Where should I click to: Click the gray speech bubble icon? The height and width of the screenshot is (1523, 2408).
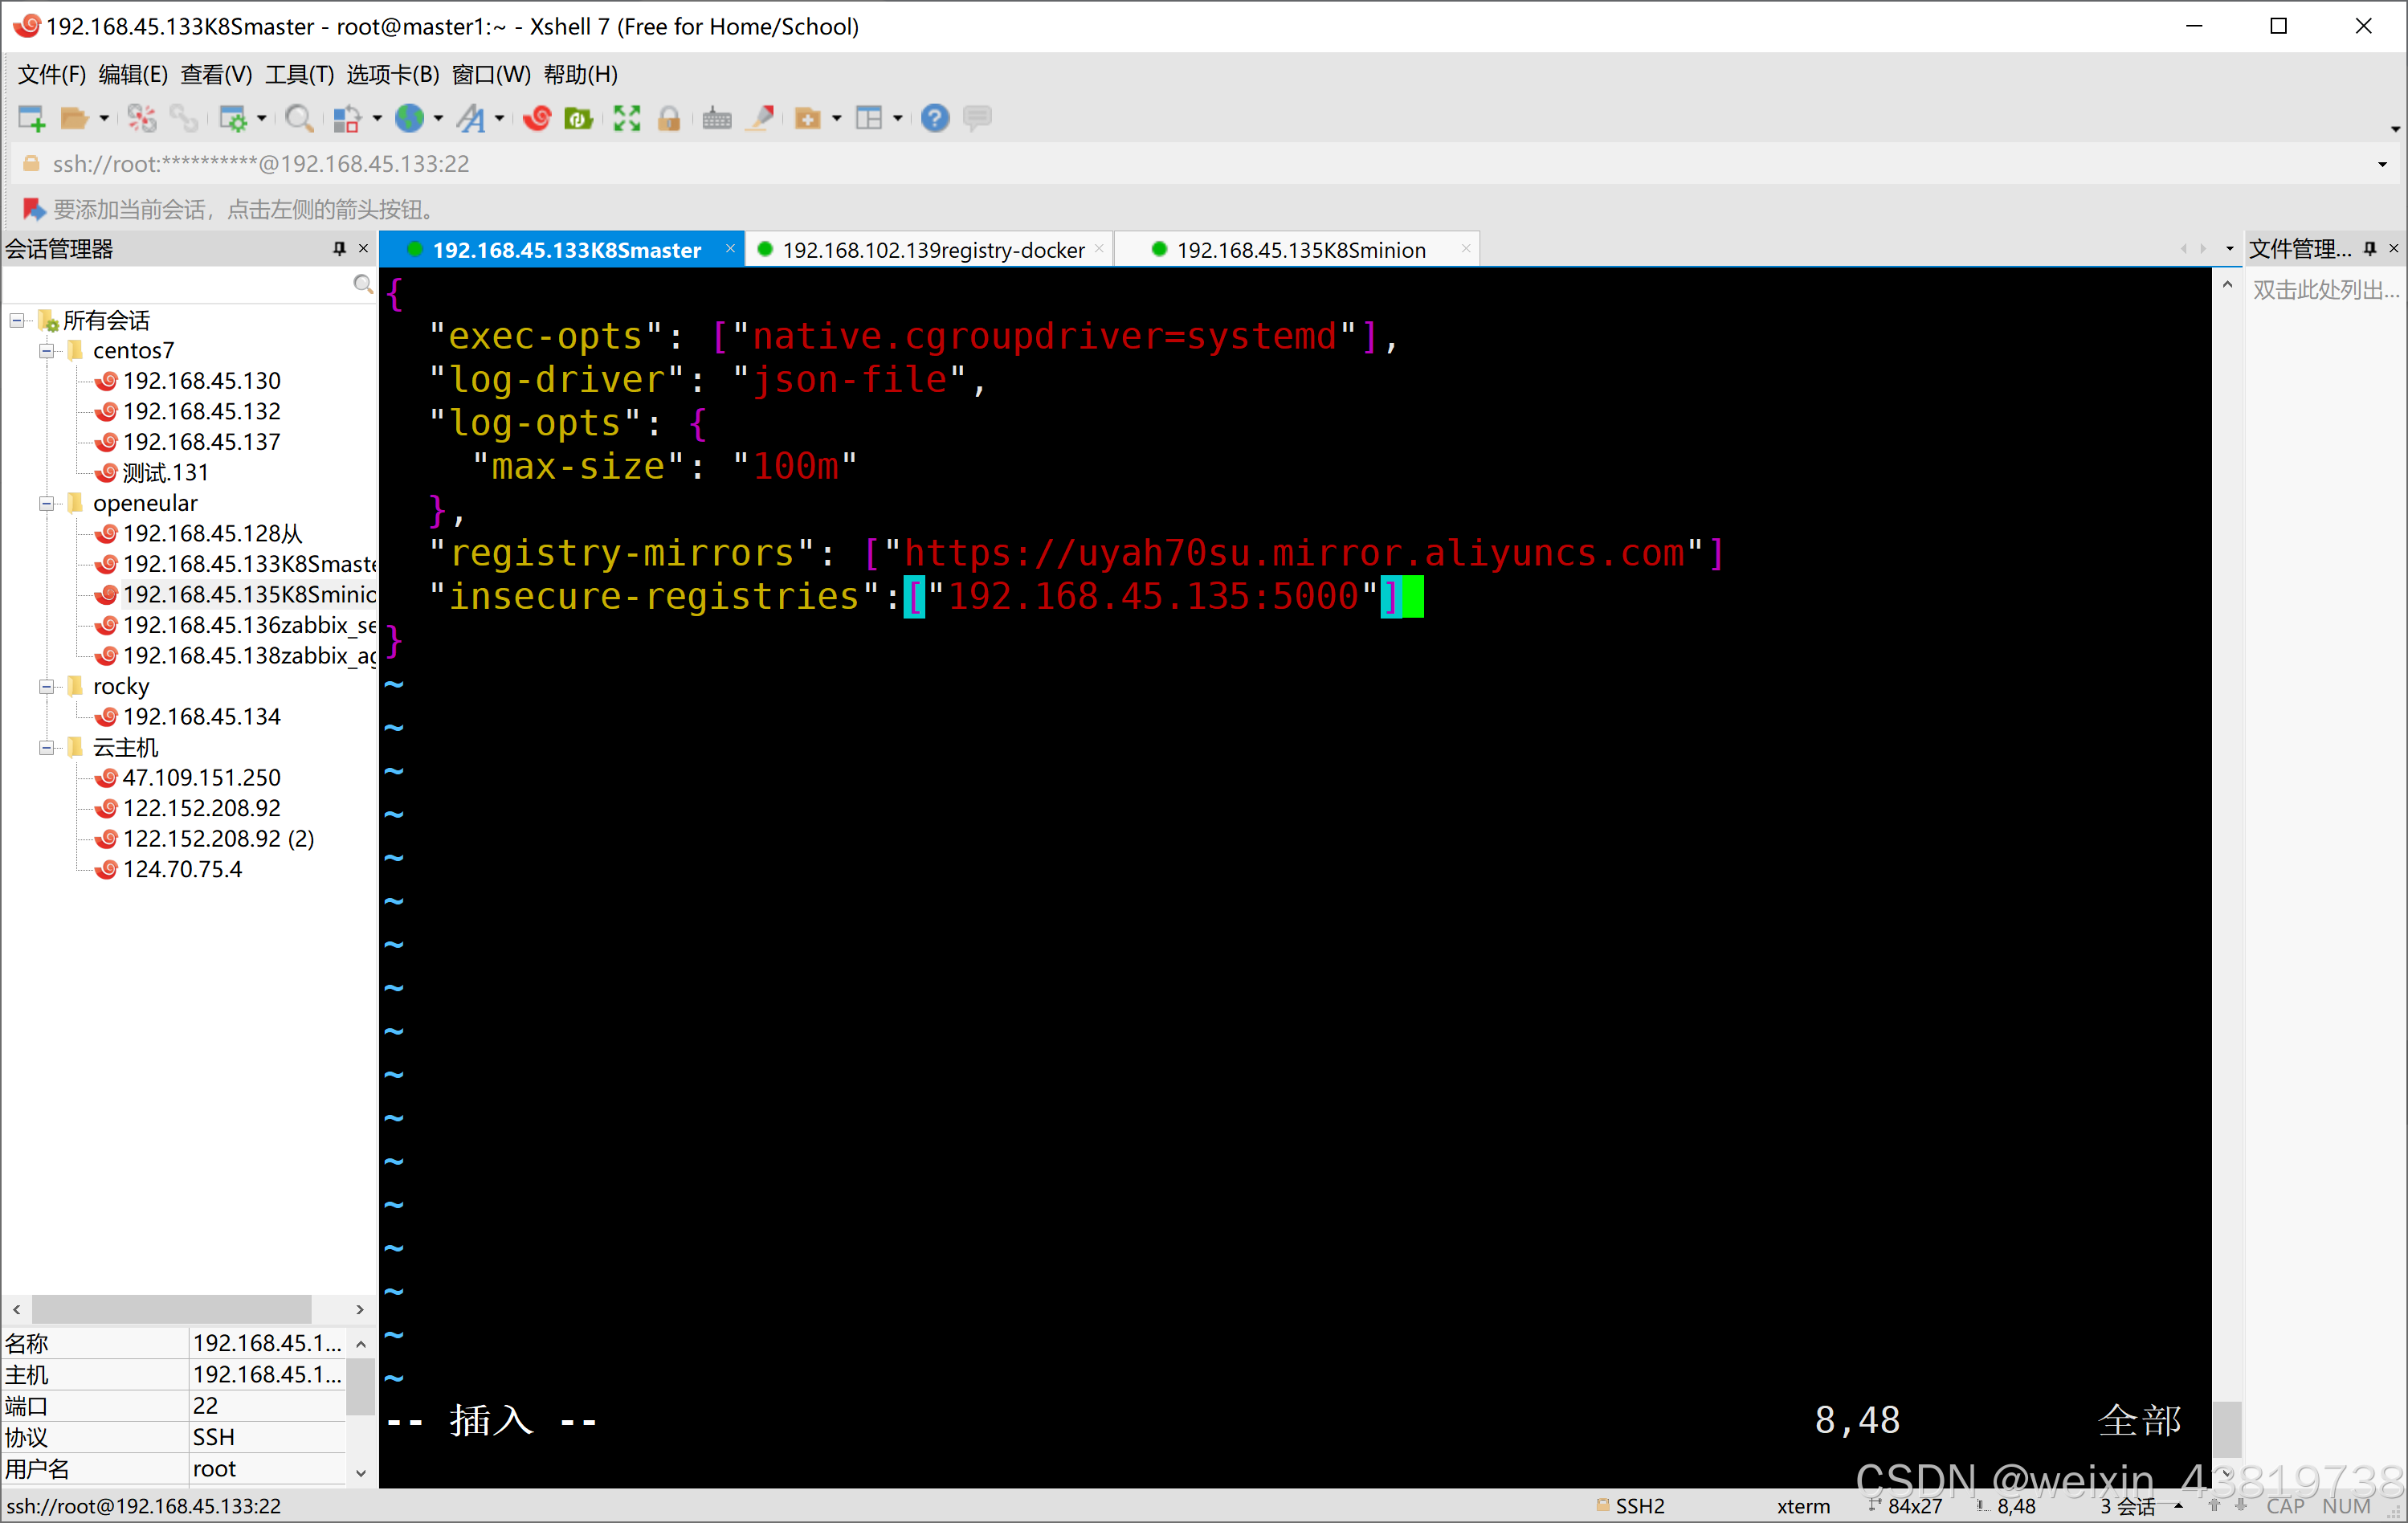[x=977, y=118]
